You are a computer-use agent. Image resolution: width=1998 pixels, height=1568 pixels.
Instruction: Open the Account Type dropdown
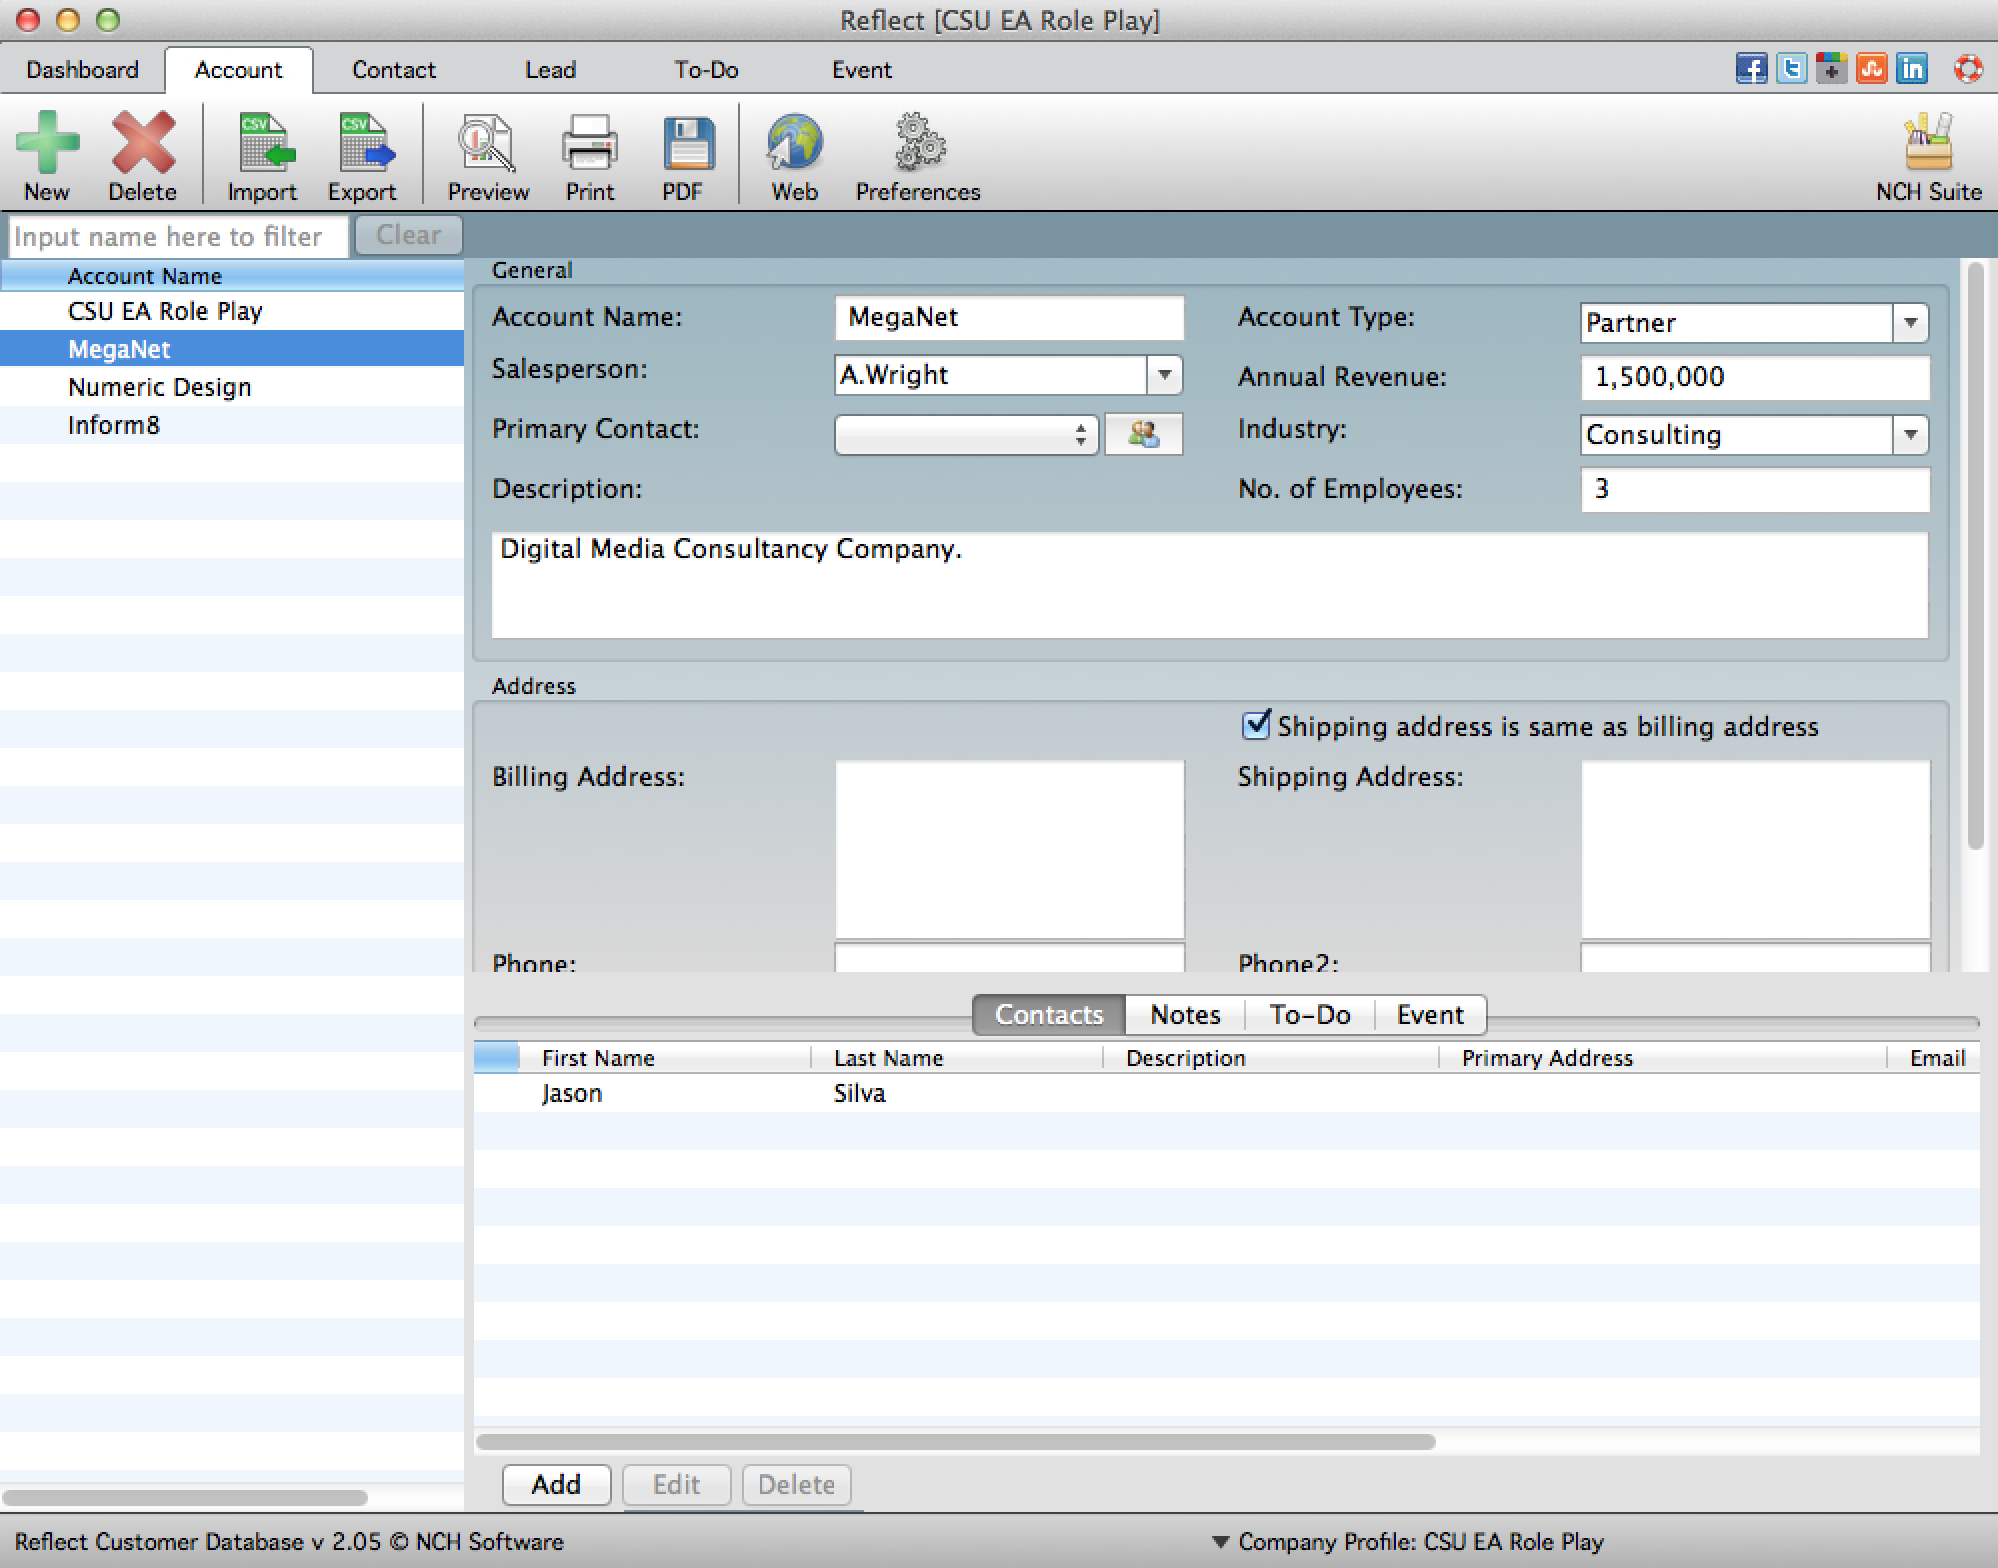pos(1911,322)
